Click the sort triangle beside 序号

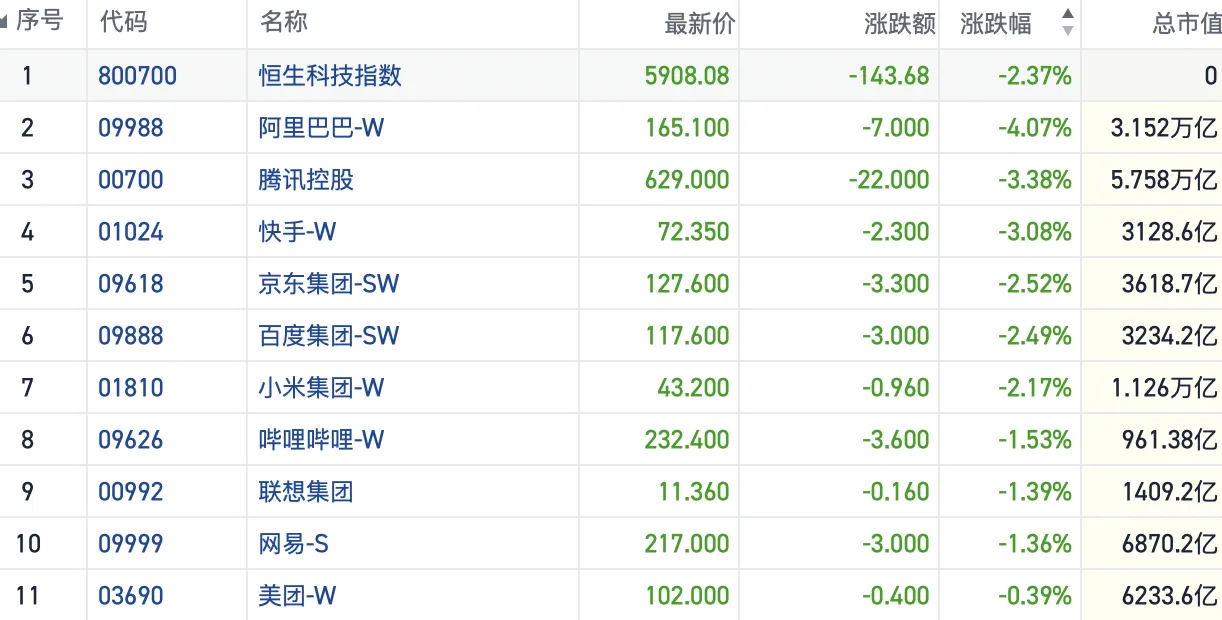5,23
